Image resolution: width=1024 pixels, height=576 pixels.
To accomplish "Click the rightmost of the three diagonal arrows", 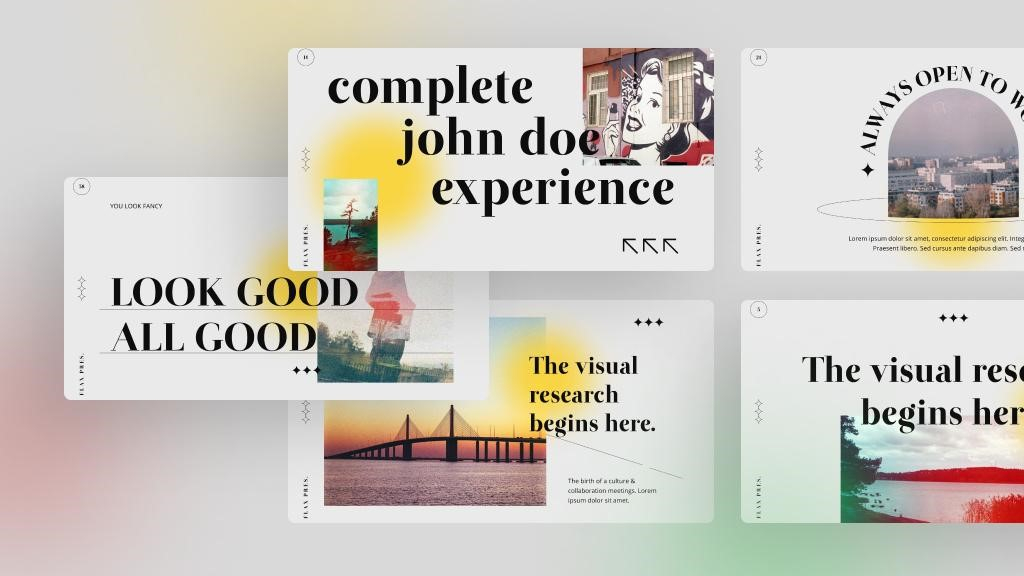I will (671, 246).
